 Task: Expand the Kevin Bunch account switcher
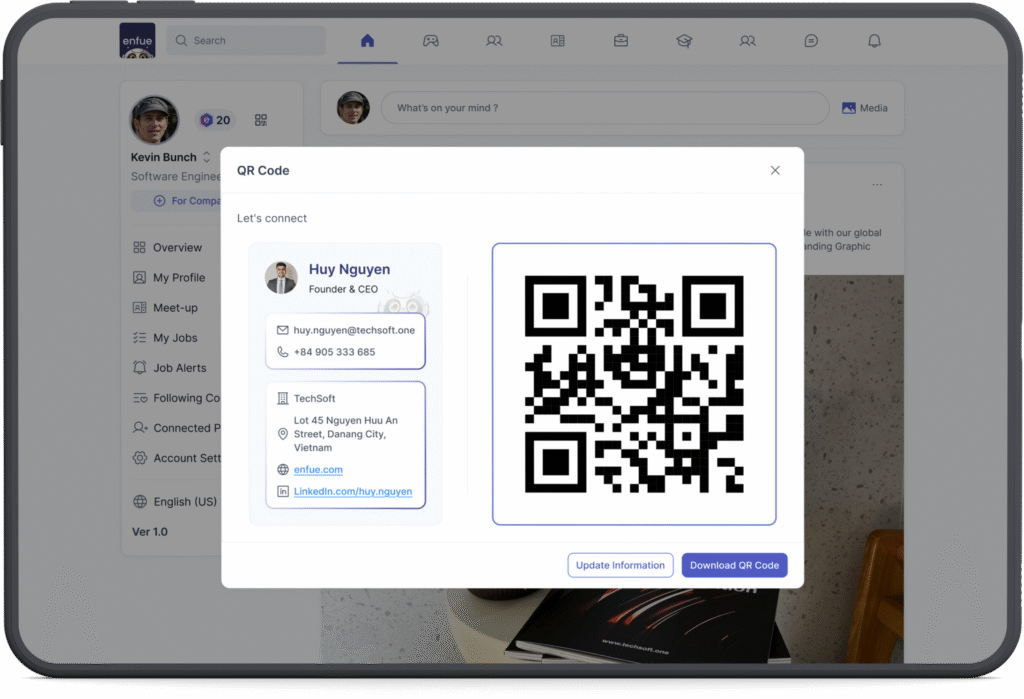[x=206, y=157]
